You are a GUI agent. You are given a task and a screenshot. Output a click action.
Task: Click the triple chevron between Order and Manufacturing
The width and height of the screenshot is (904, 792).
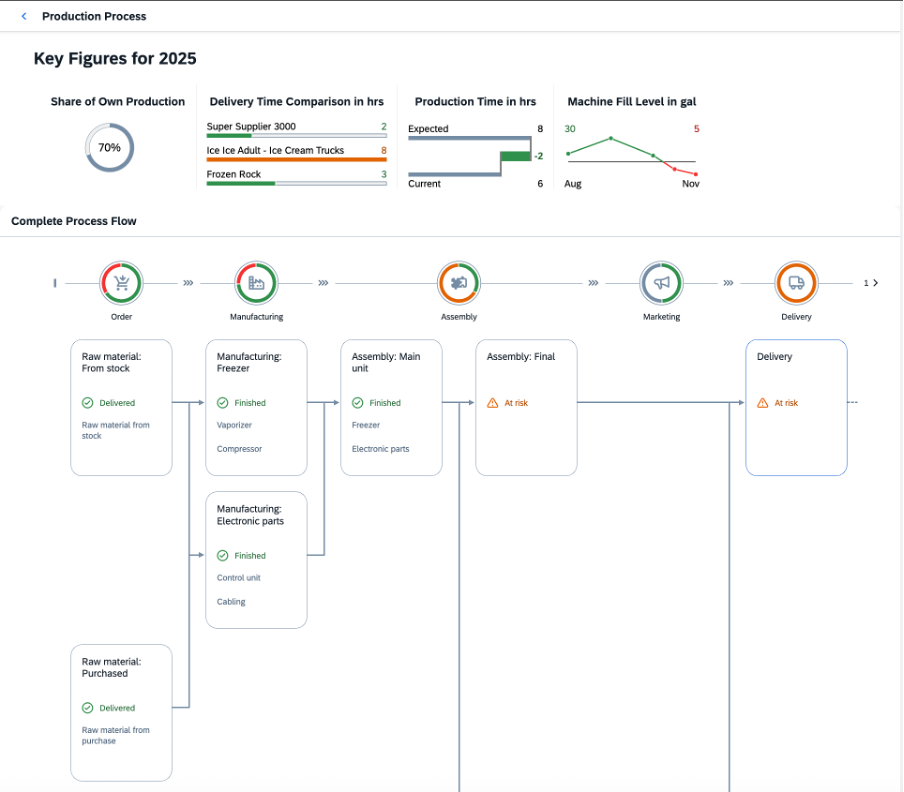(x=188, y=283)
